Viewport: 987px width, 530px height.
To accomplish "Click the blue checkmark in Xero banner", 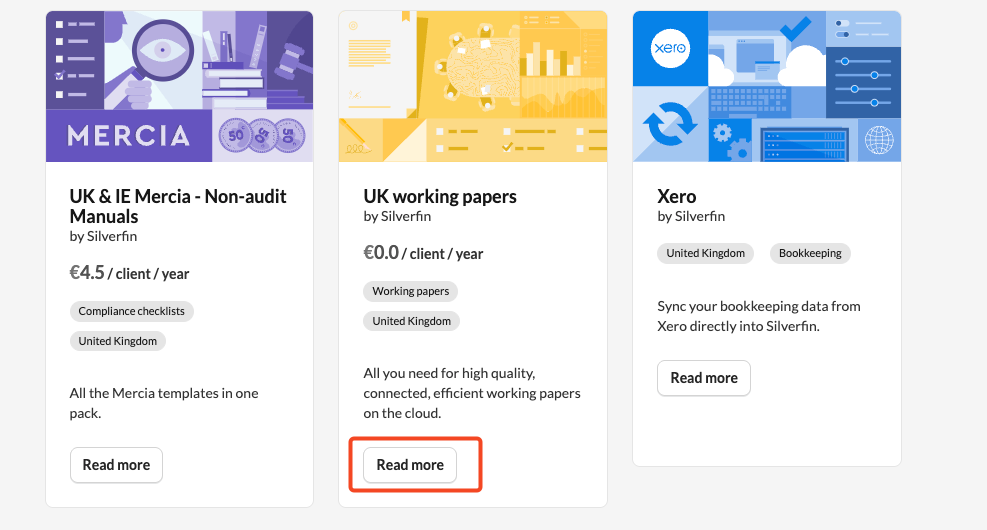I will point(795,30).
